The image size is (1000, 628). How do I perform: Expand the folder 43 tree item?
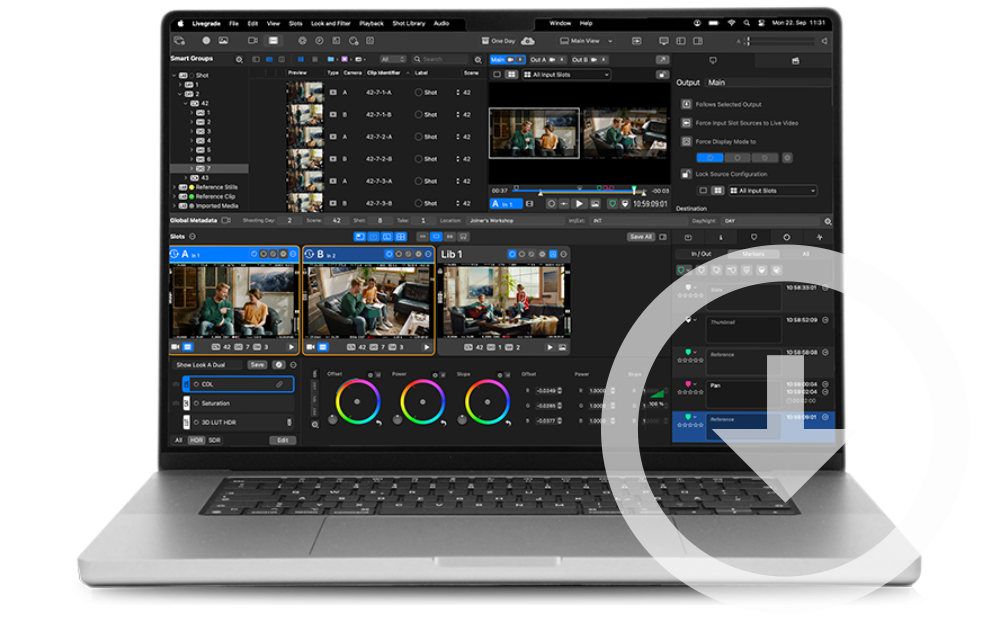click(x=183, y=177)
